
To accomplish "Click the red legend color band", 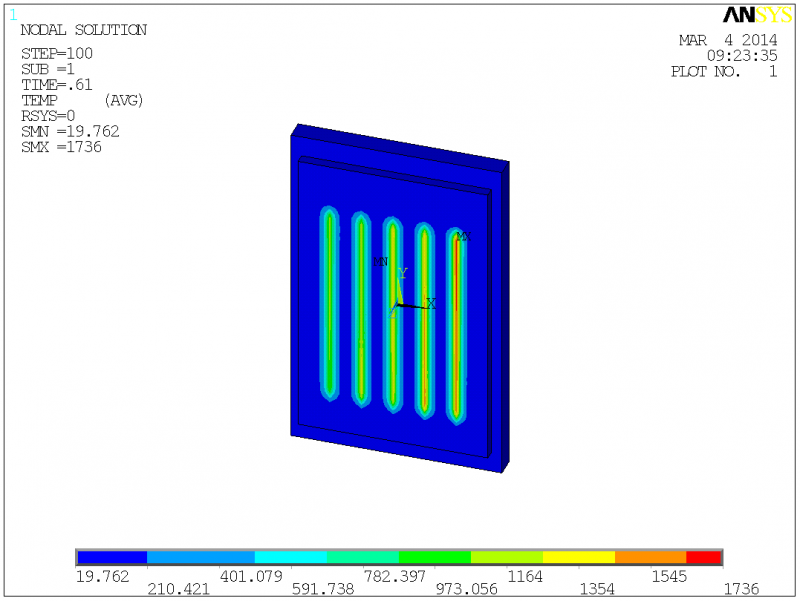I will coord(703,557).
